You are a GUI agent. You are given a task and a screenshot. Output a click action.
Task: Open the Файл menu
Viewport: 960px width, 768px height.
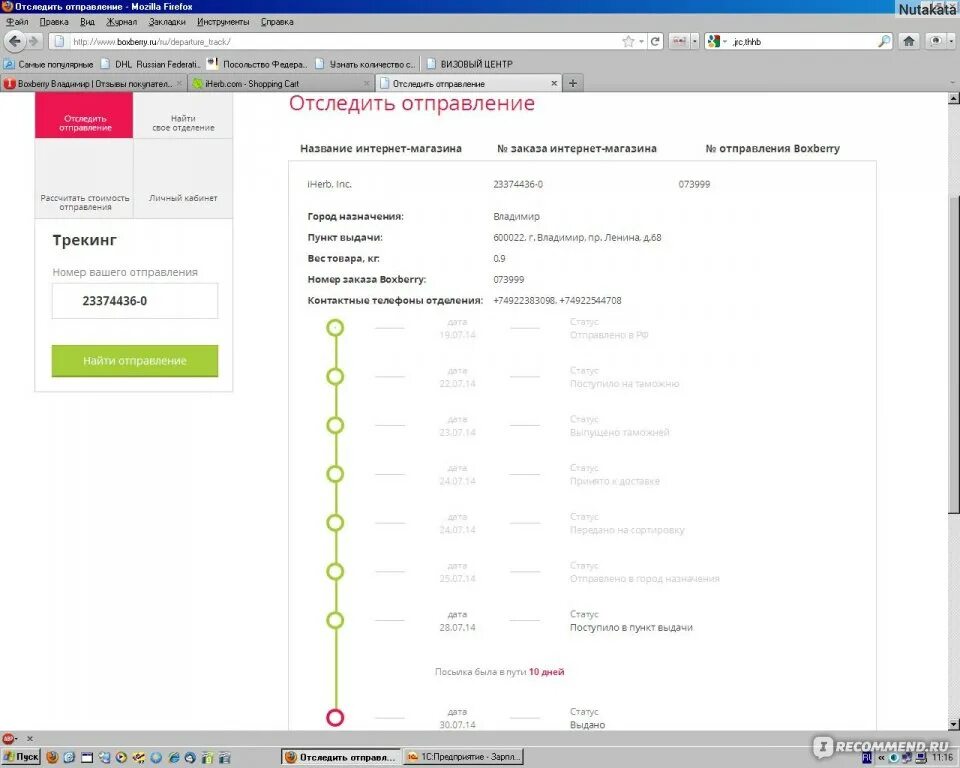tap(17, 21)
